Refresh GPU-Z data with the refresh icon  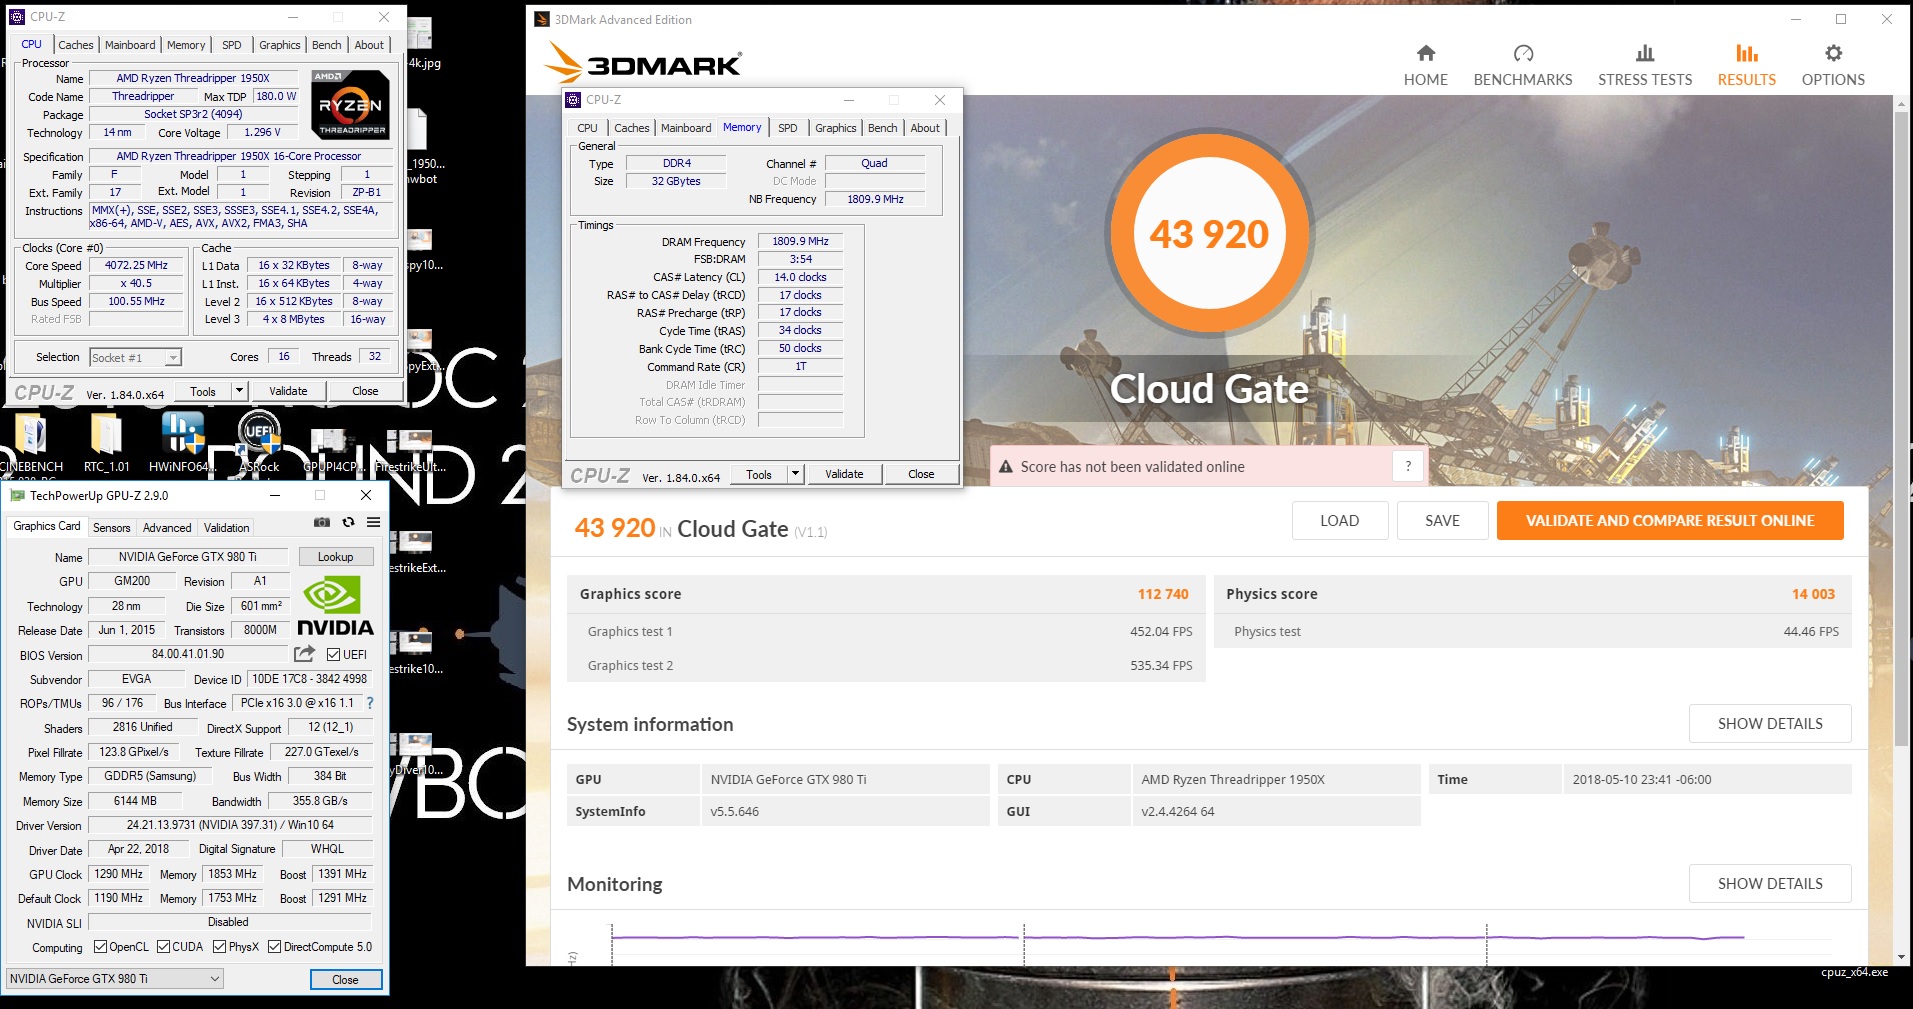click(348, 522)
